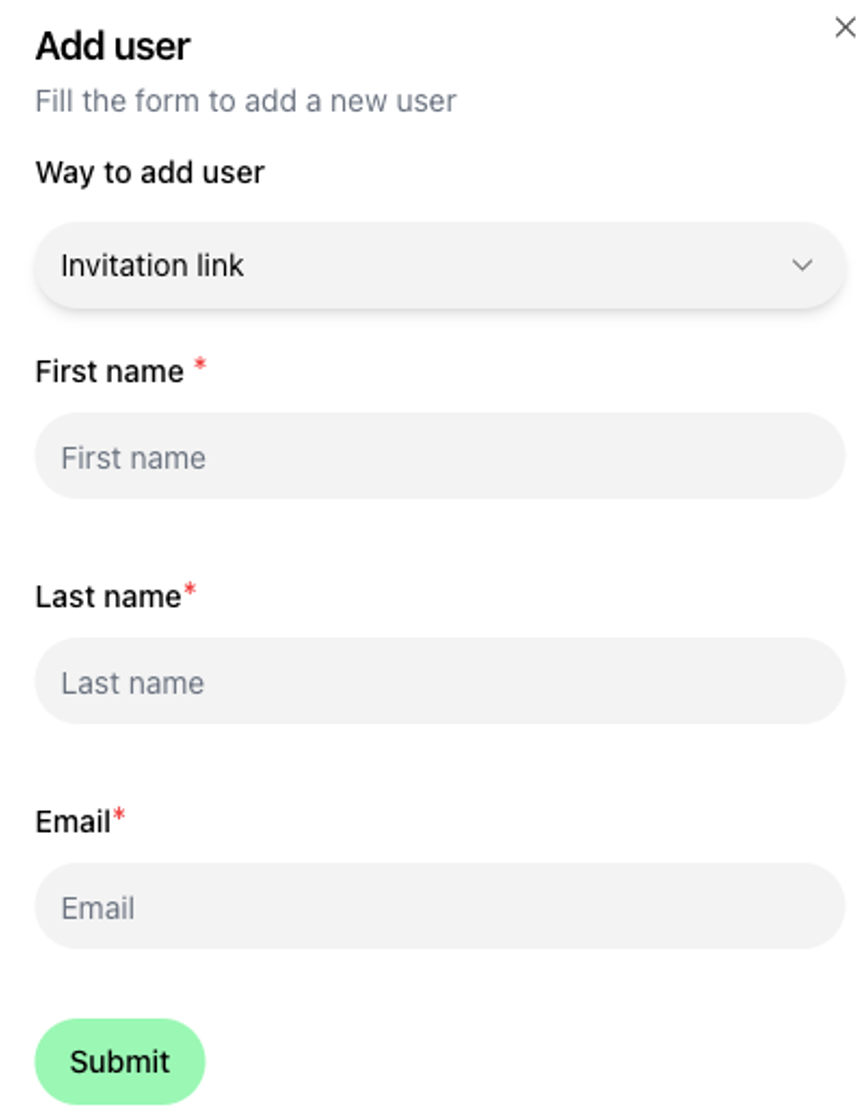This screenshot has height=1117, width=861.
Task: Click inside the Last name field
Action: (440, 681)
